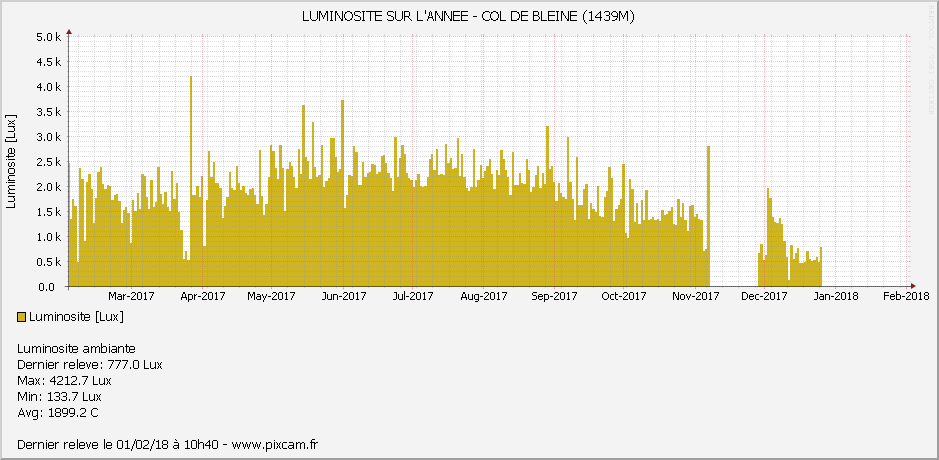Image resolution: width=939 pixels, height=460 pixels.
Task: Click the Avg: 1899.2 C statistic line
Action: (x=57, y=413)
